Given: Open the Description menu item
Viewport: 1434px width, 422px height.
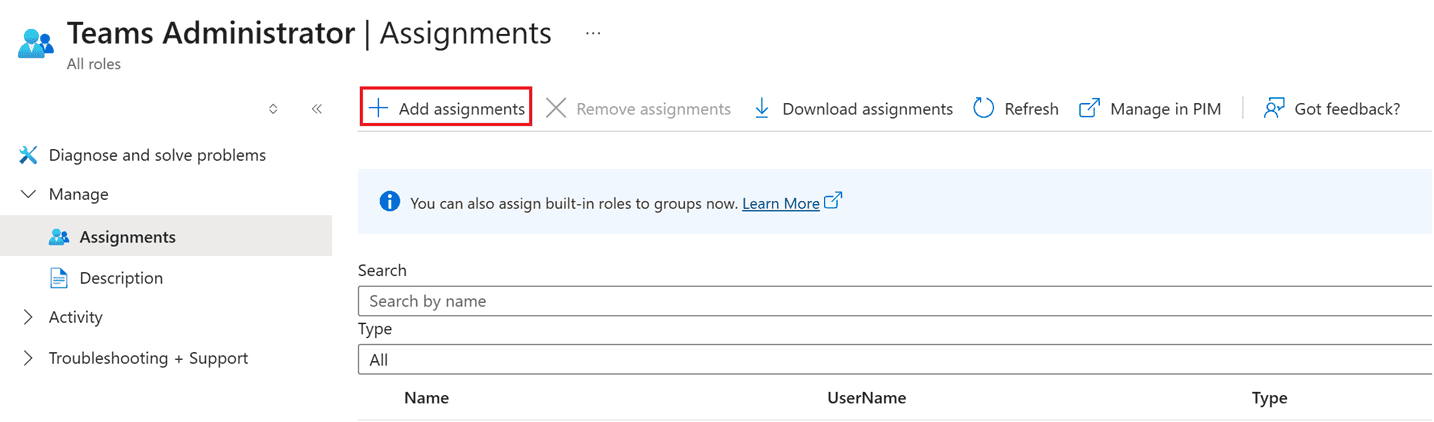Looking at the screenshot, I should [121, 278].
